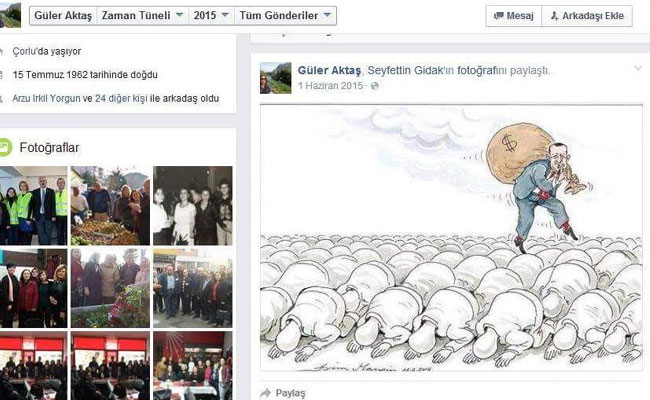Click the 24 diğer kişi link
The image size is (650, 400).
click(121, 99)
